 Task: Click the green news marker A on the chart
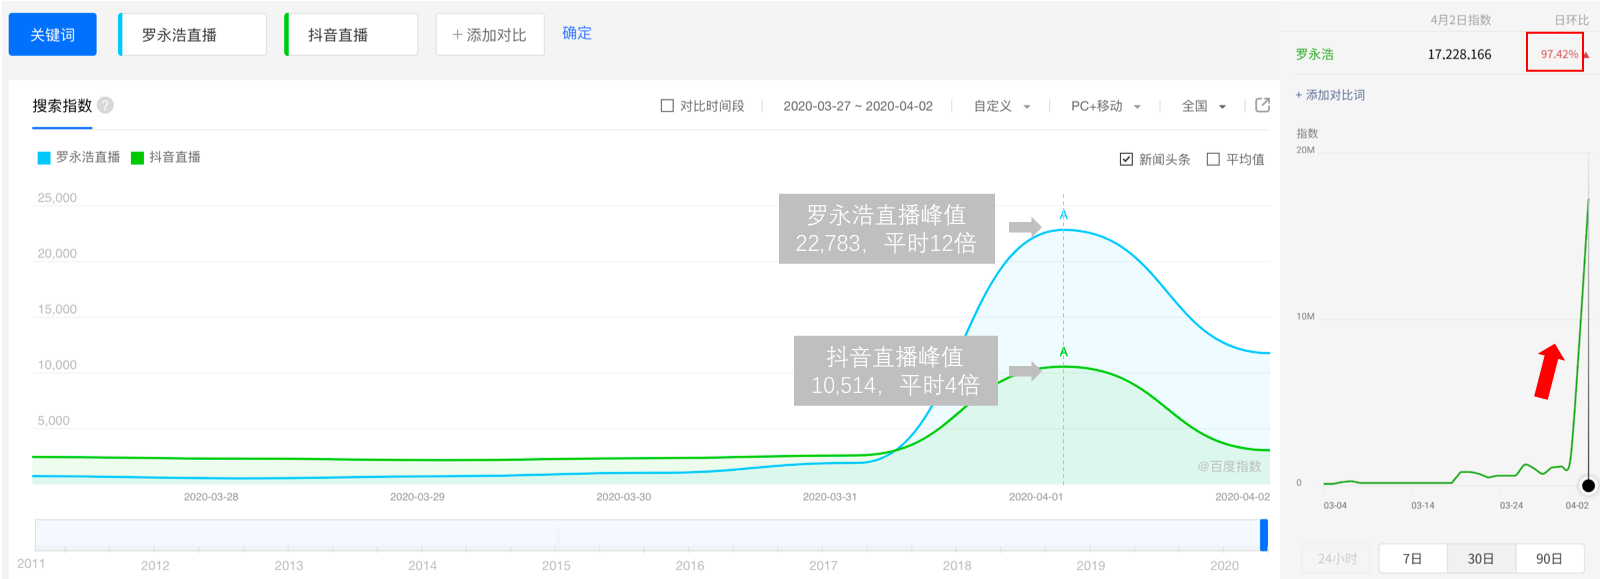click(1063, 352)
